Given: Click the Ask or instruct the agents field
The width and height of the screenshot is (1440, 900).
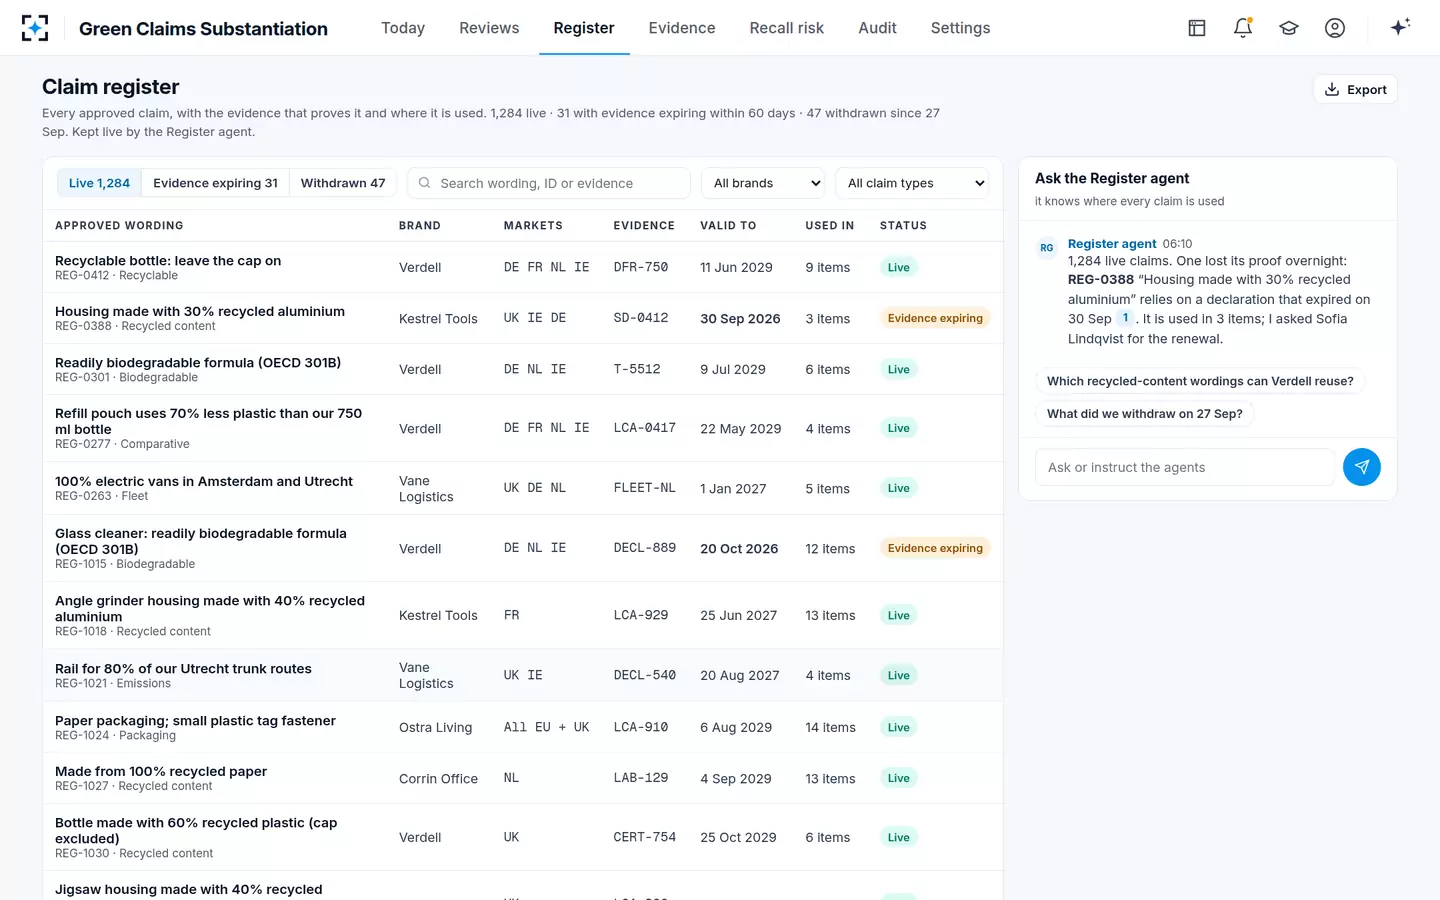Looking at the screenshot, I should [1185, 467].
